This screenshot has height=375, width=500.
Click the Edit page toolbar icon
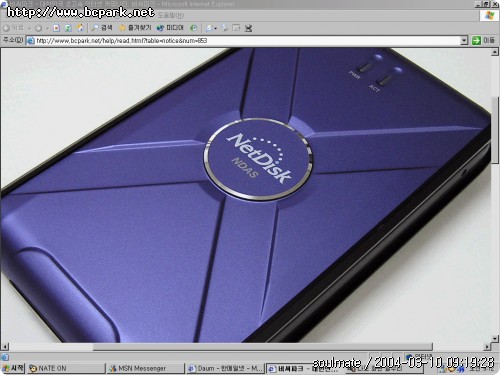pyautogui.click(x=236, y=28)
